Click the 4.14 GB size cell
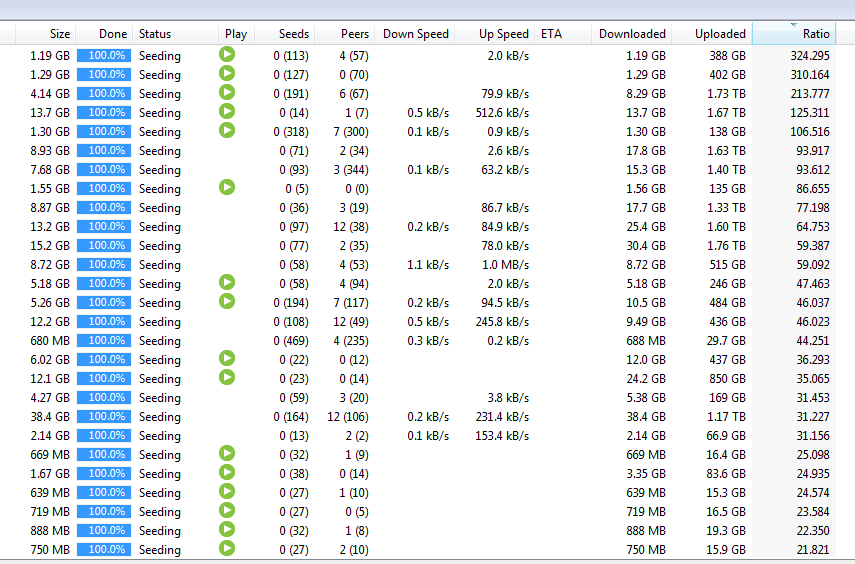This screenshot has height=564, width=855. click(x=50, y=94)
